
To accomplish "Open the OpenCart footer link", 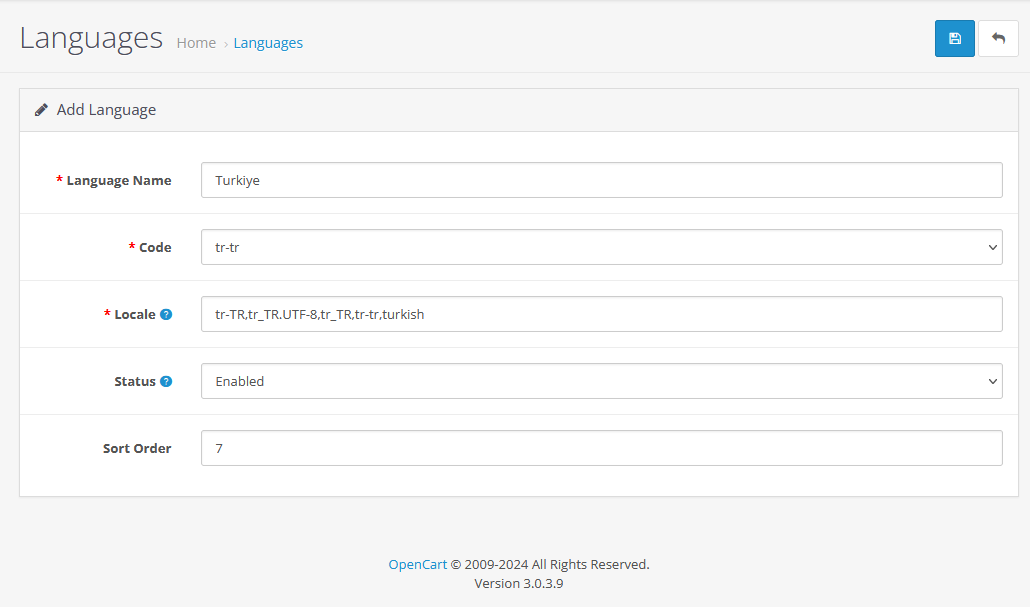I will [x=417, y=564].
